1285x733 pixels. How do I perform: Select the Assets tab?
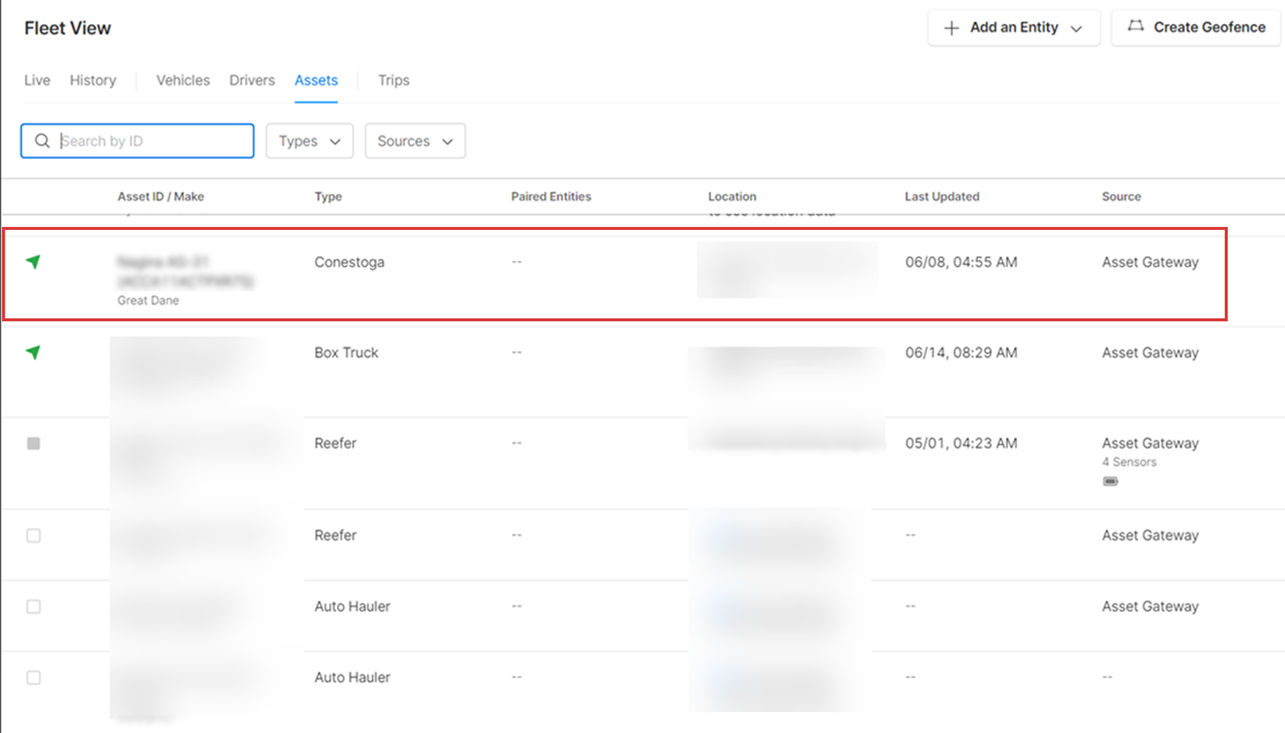316,80
